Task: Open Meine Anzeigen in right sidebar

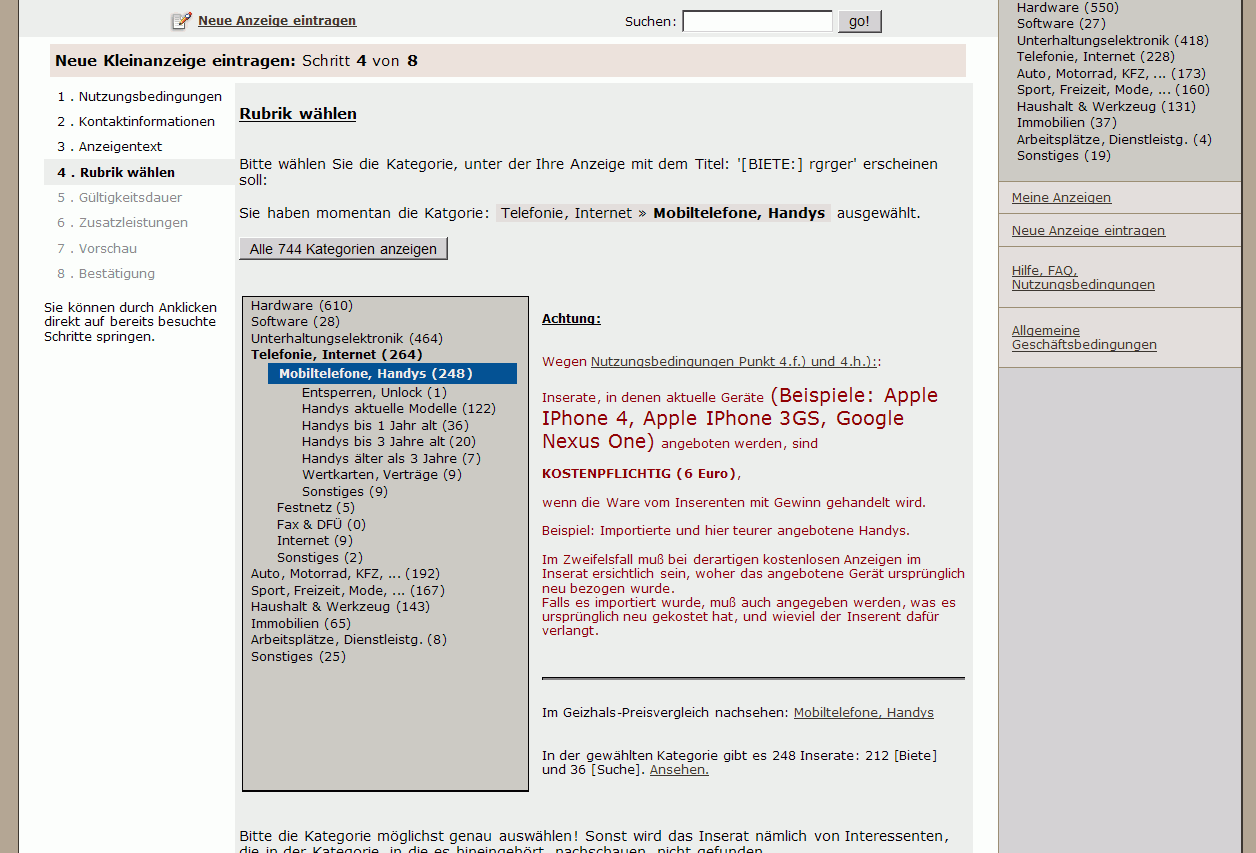Action: tap(1061, 198)
